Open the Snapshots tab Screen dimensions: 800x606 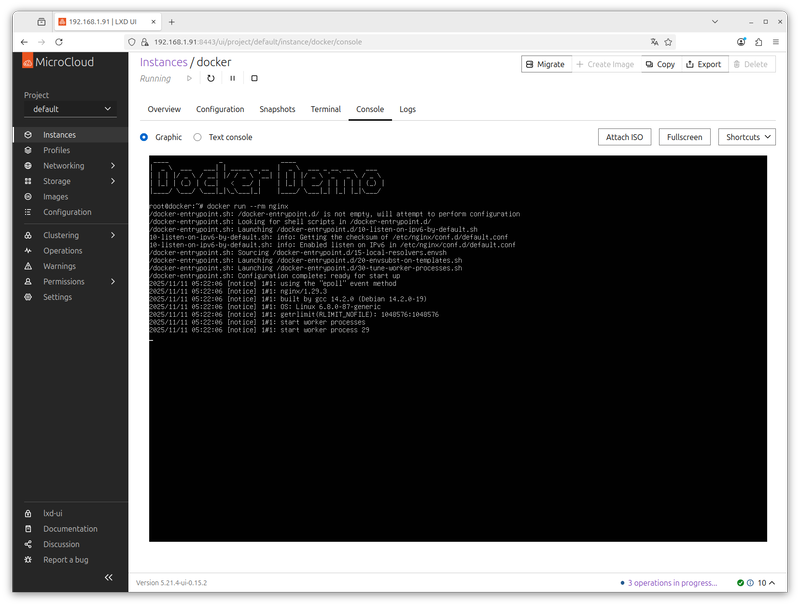(277, 109)
